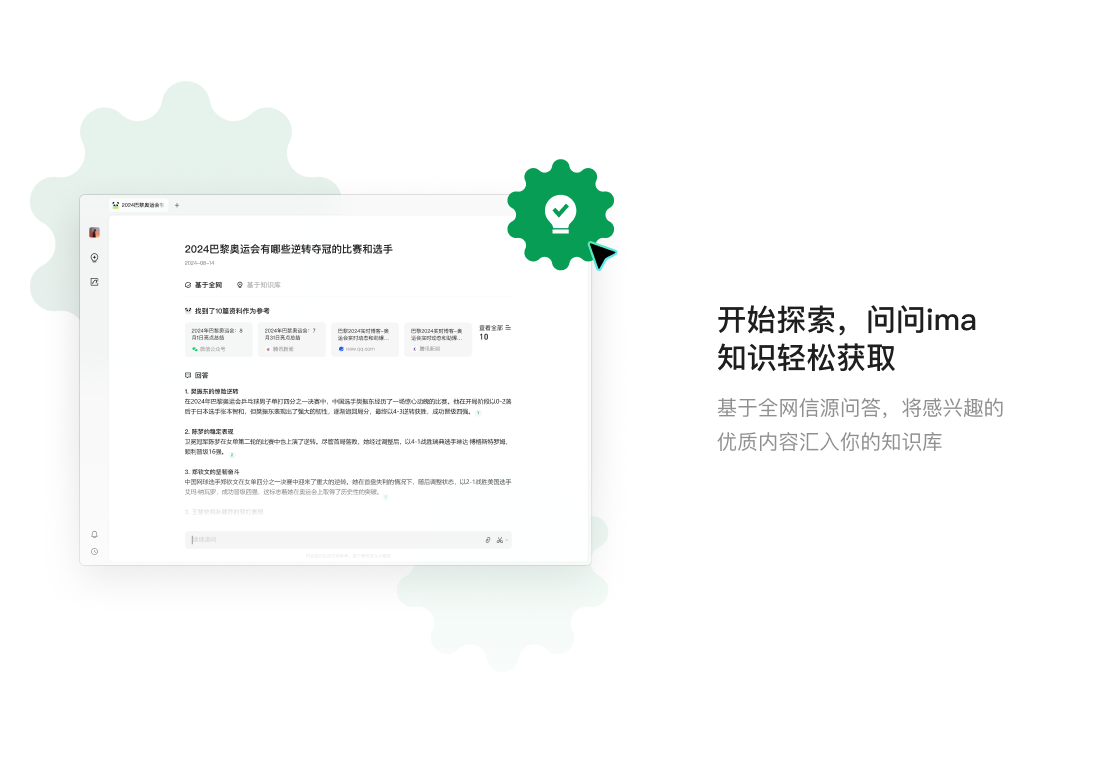
Task: Click the date text 2024-08-14
Action: [x=199, y=263]
